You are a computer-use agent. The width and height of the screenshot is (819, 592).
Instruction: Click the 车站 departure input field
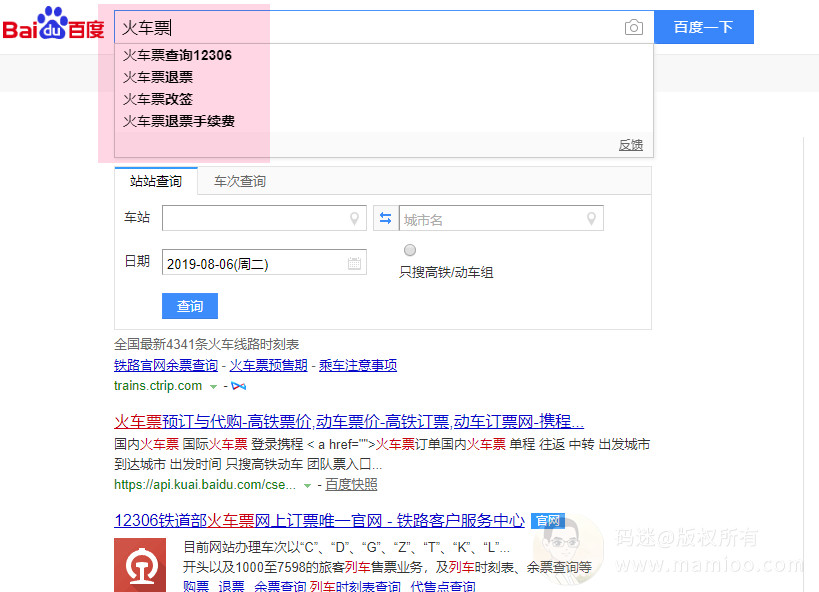(x=264, y=218)
